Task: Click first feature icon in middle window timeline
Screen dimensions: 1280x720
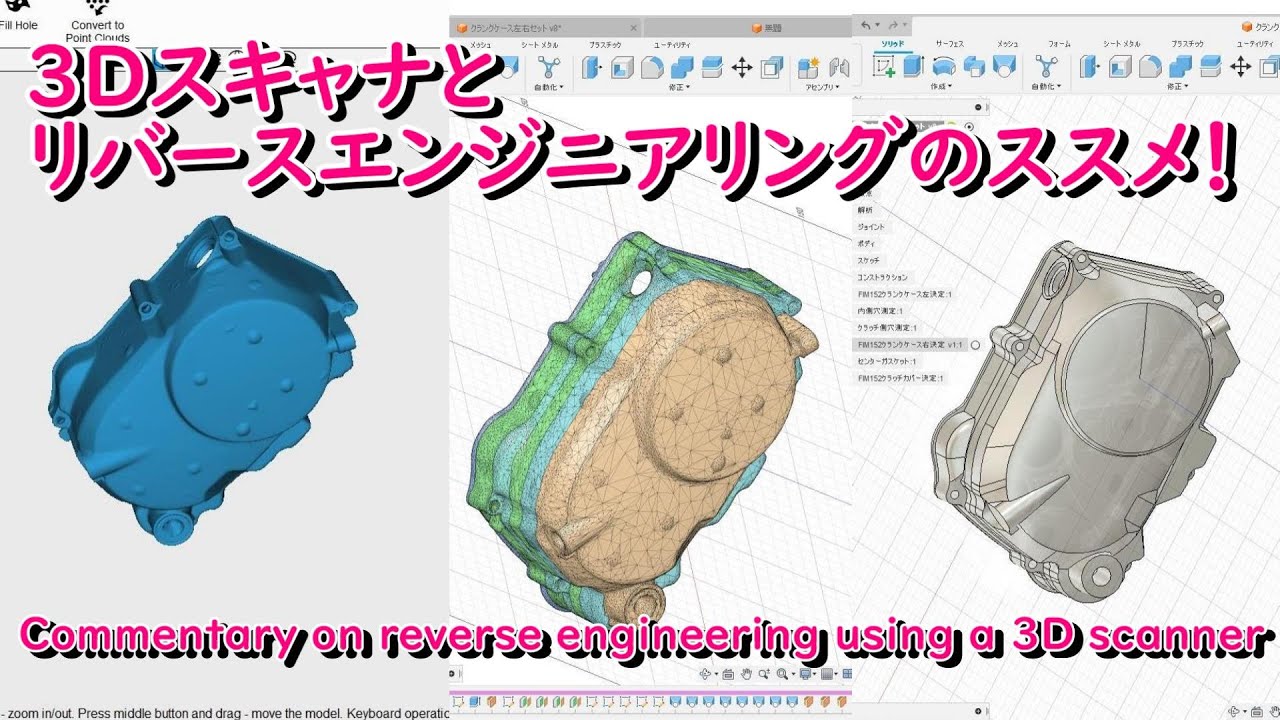Action: [460, 701]
